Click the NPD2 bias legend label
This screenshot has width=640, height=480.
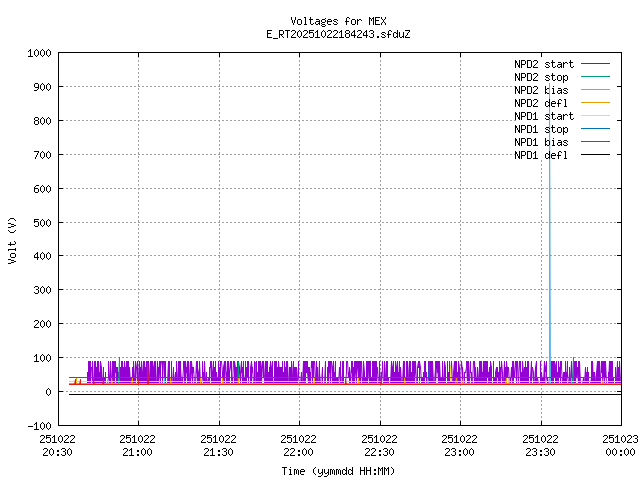pos(541,90)
